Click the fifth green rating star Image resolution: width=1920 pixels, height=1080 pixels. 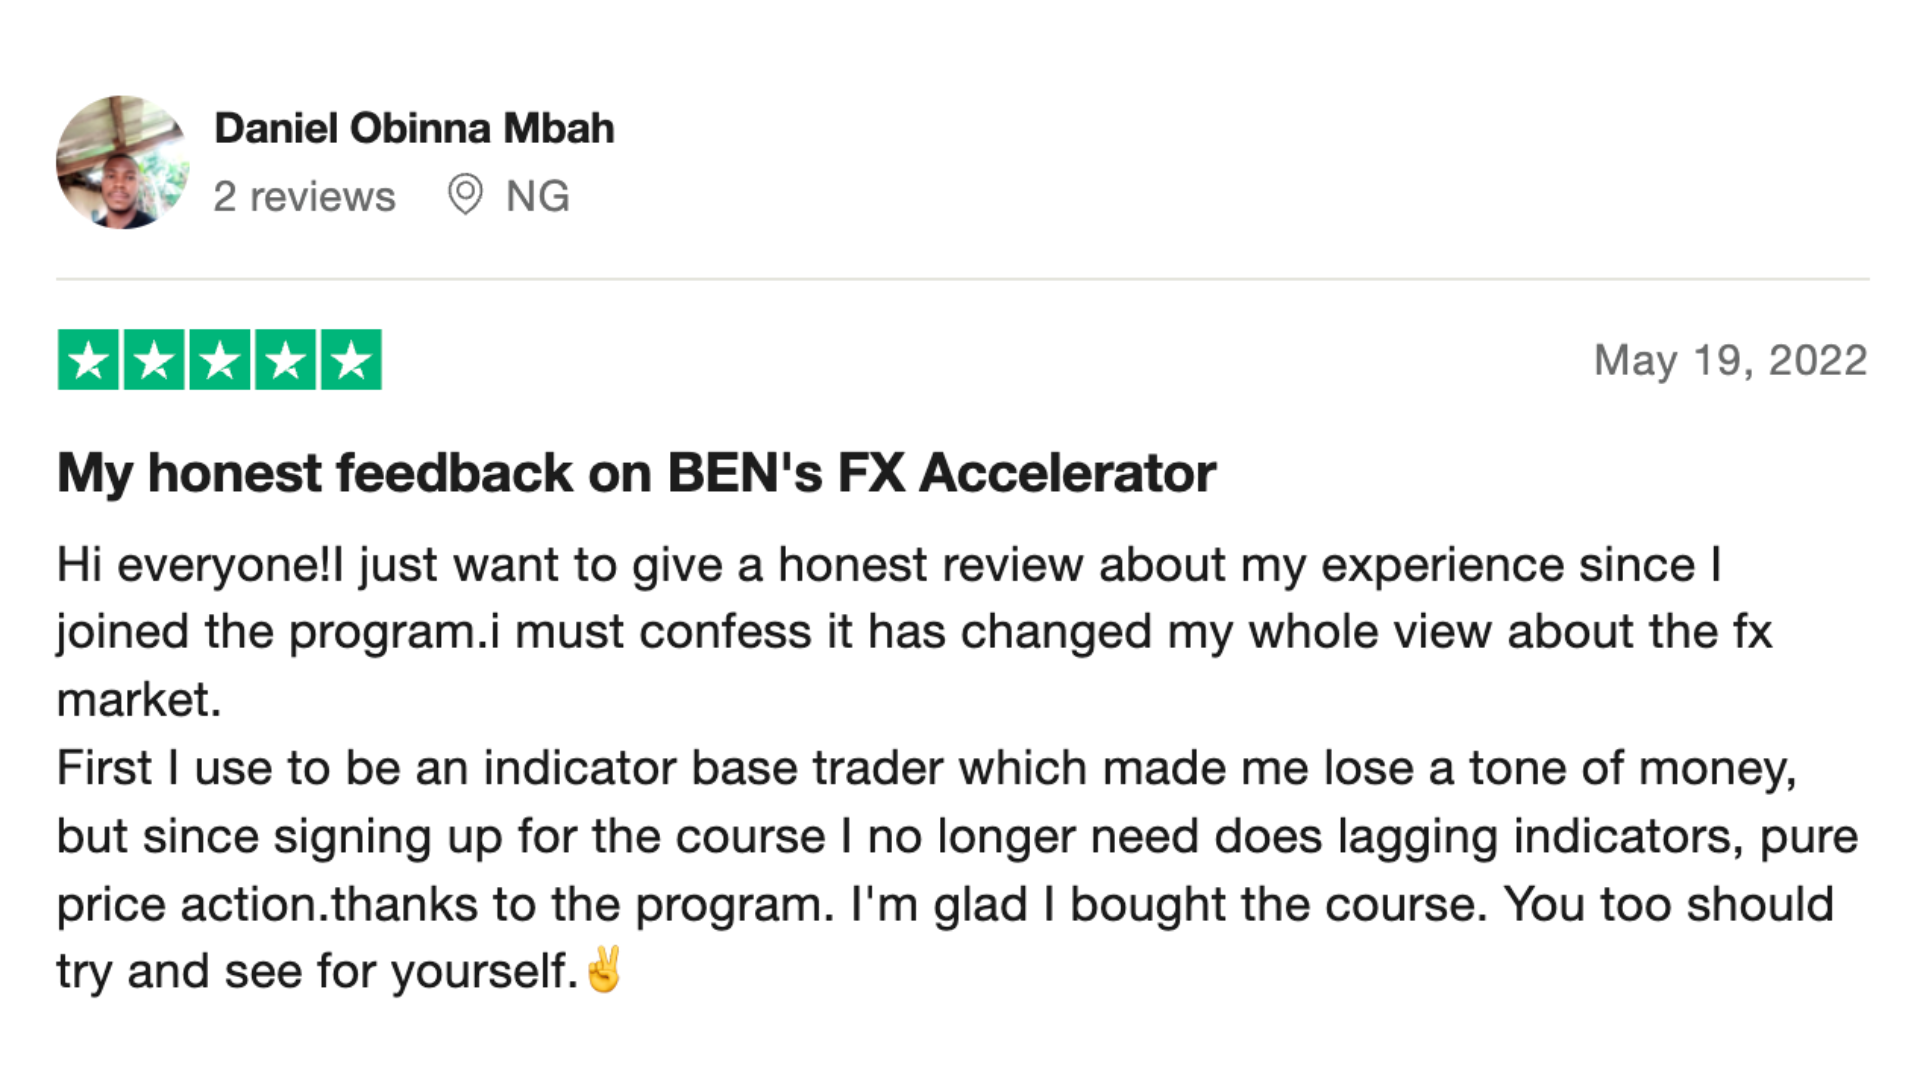pyautogui.click(x=351, y=359)
